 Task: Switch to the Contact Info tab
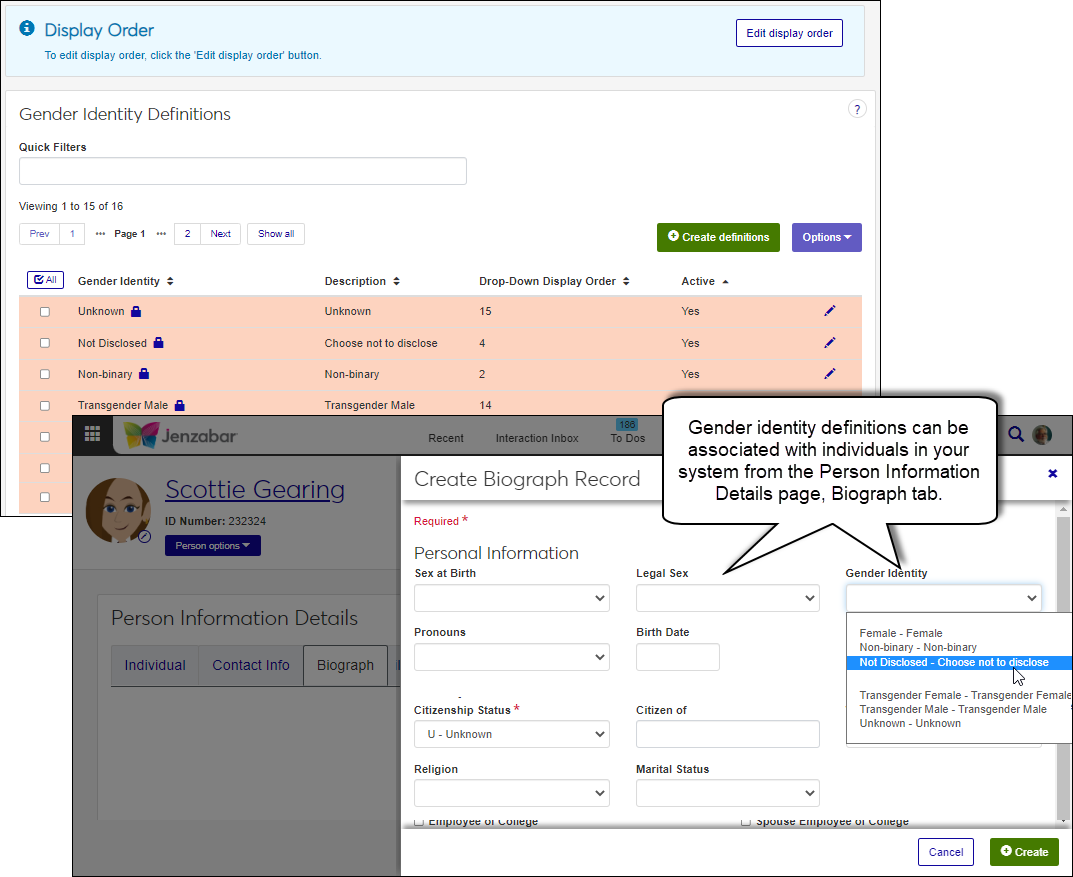coord(250,665)
